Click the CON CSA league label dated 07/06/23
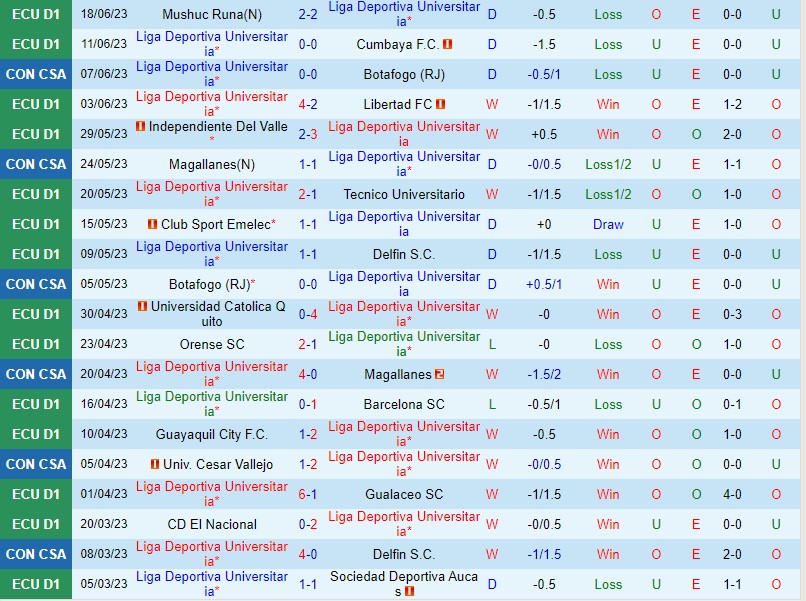Image resolution: width=806 pixels, height=601 pixels. coord(36,75)
